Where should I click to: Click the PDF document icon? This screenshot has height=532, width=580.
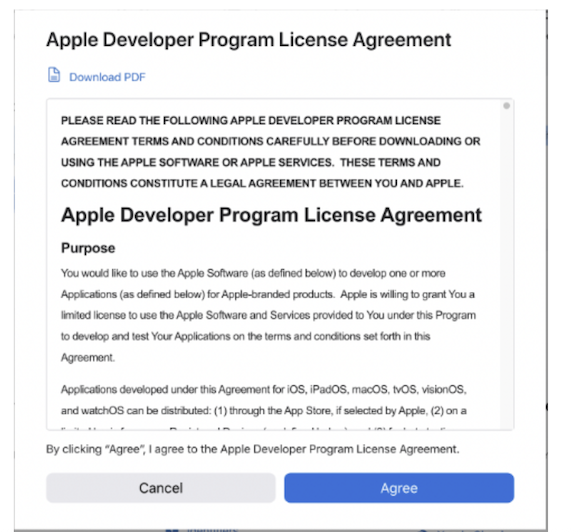pyautogui.click(x=54, y=75)
